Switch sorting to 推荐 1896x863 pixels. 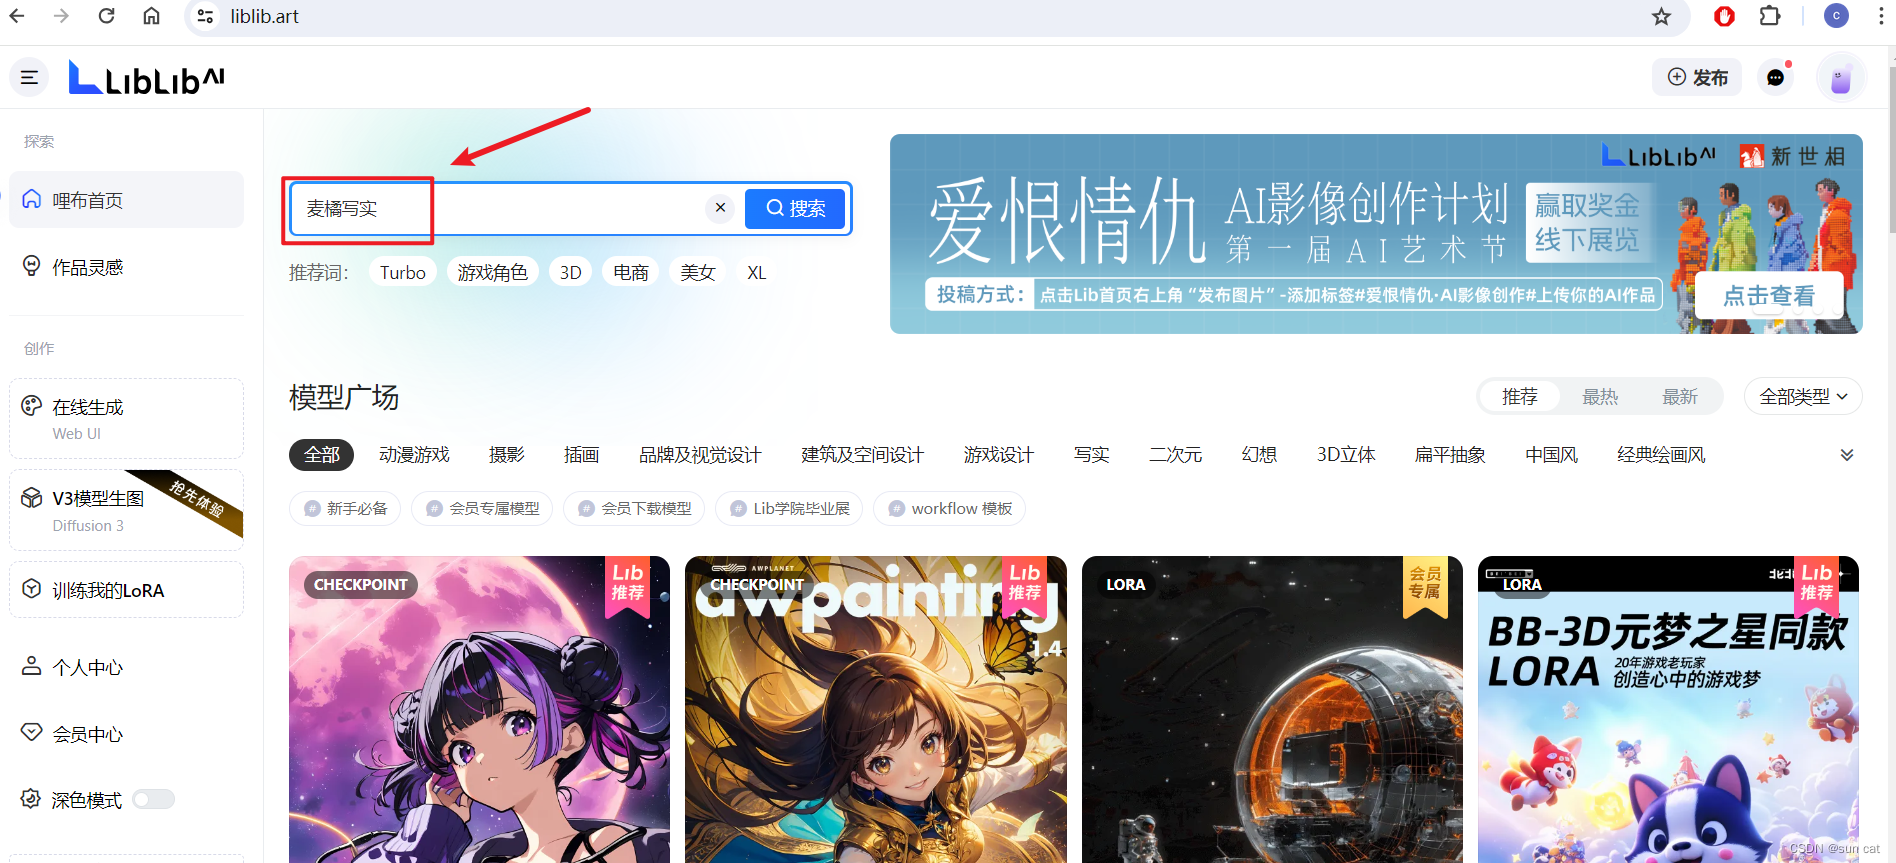(x=1519, y=397)
